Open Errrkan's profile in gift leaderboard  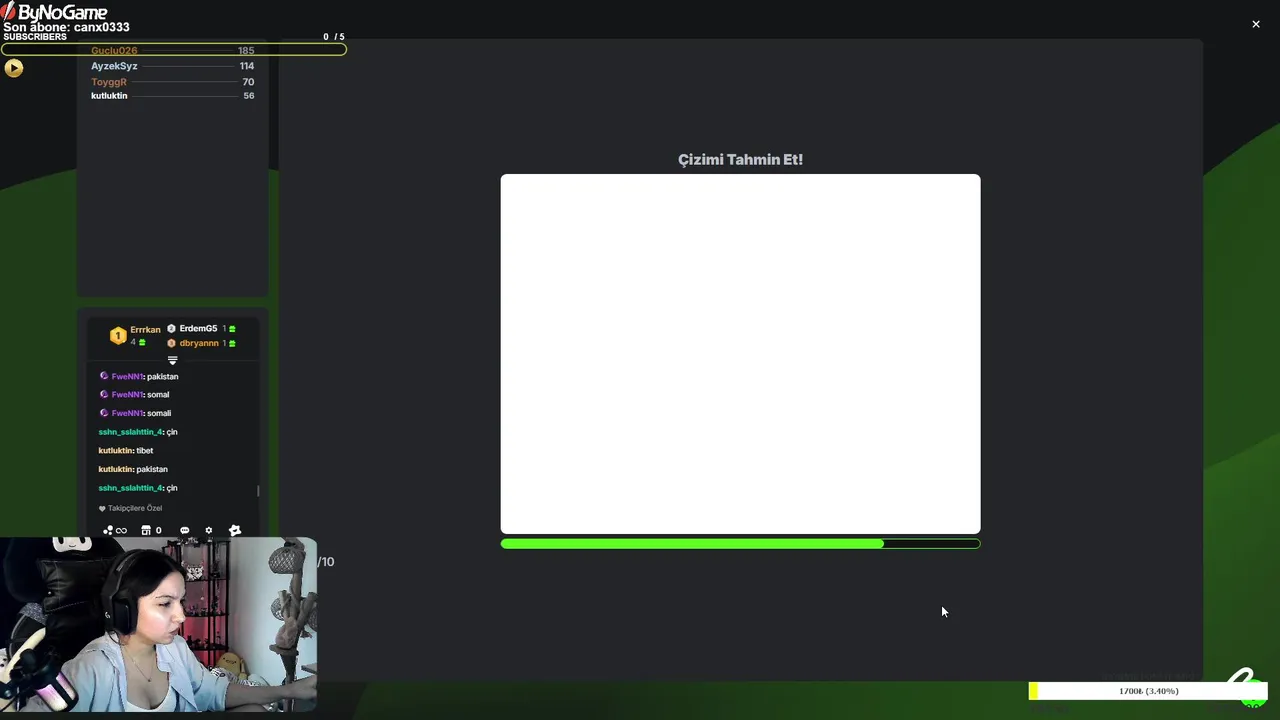pyautogui.click(x=145, y=329)
